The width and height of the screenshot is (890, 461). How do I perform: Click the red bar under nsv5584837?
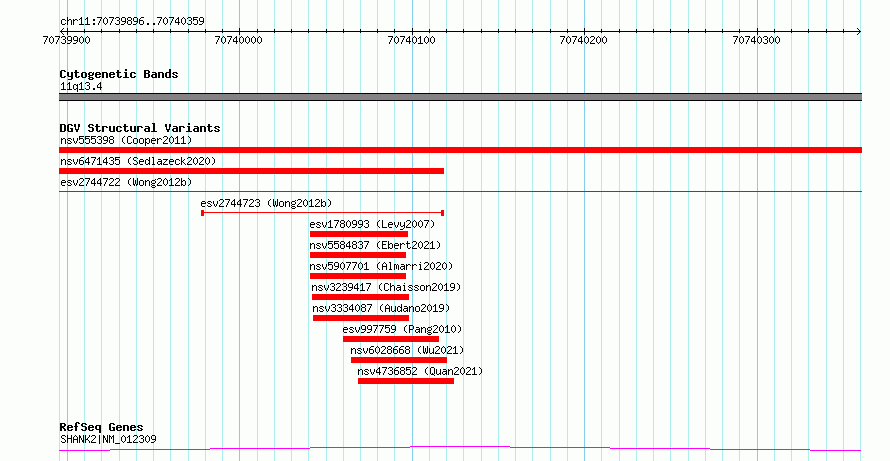(358, 255)
